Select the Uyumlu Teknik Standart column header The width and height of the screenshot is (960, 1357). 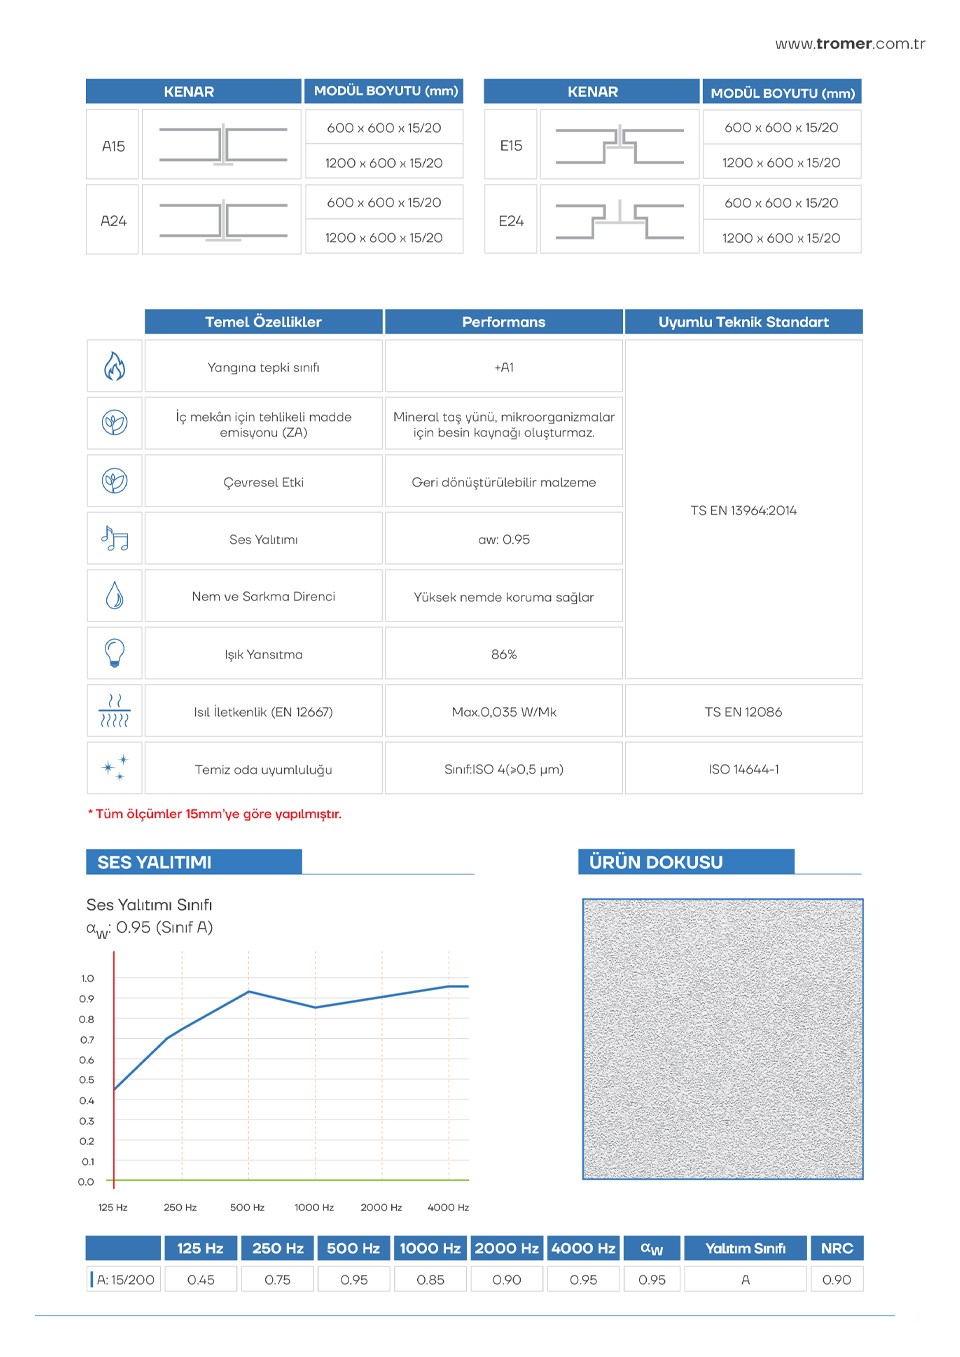point(743,322)
